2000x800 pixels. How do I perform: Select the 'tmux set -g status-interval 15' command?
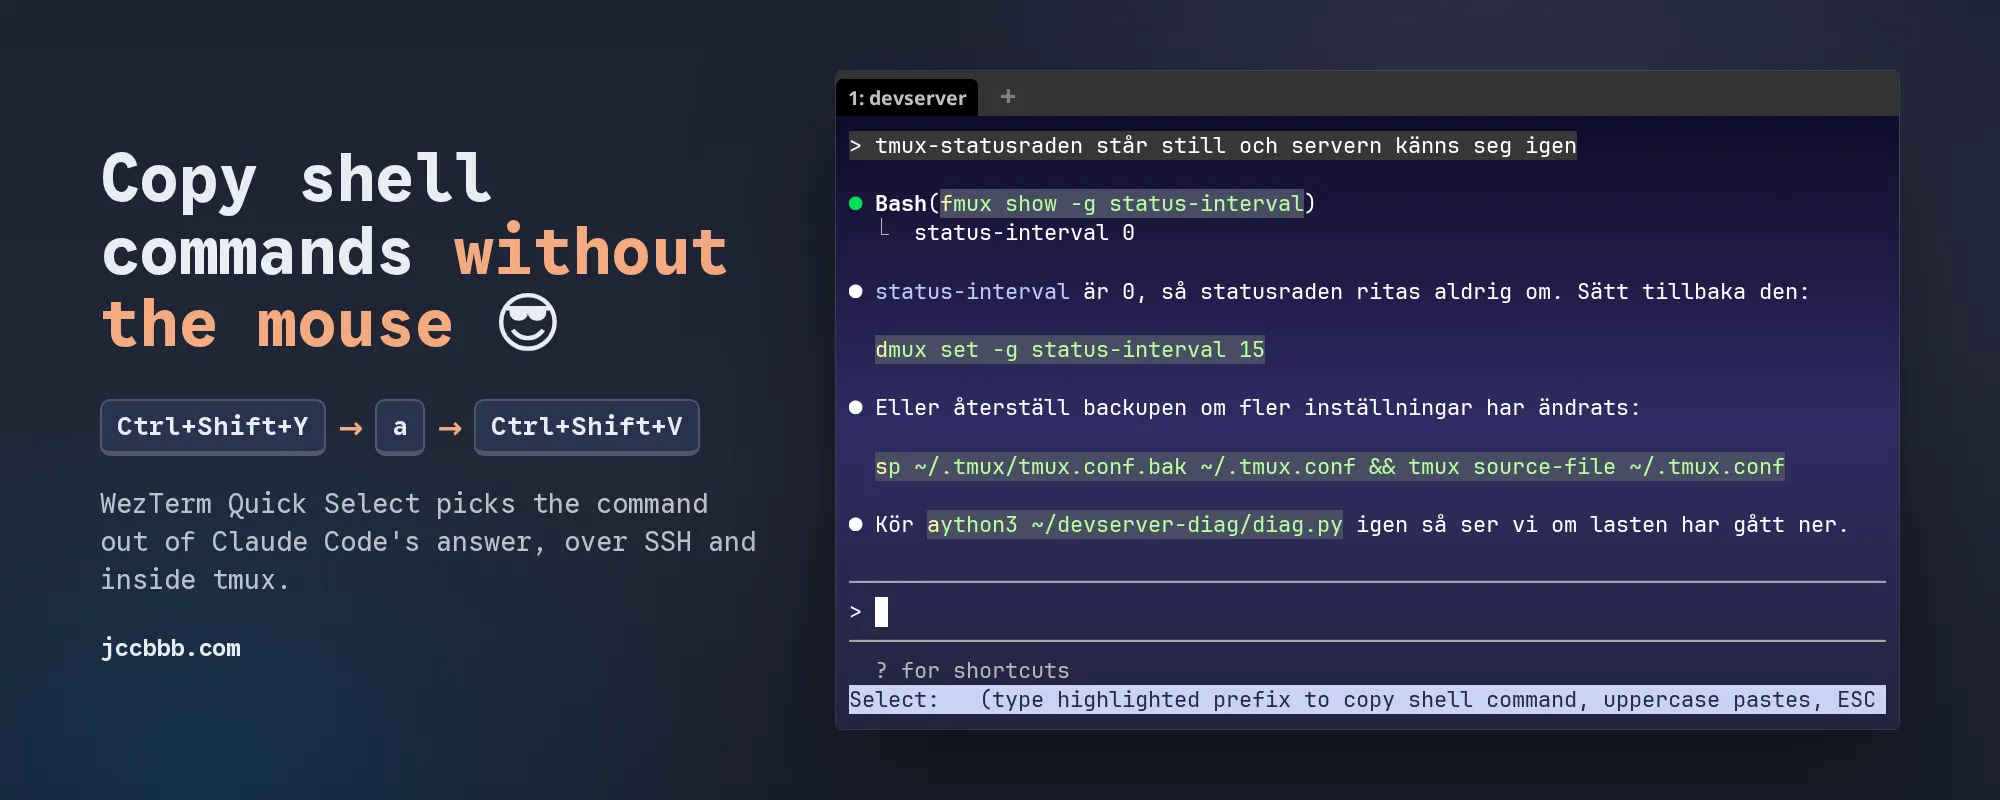(1070, 350)
